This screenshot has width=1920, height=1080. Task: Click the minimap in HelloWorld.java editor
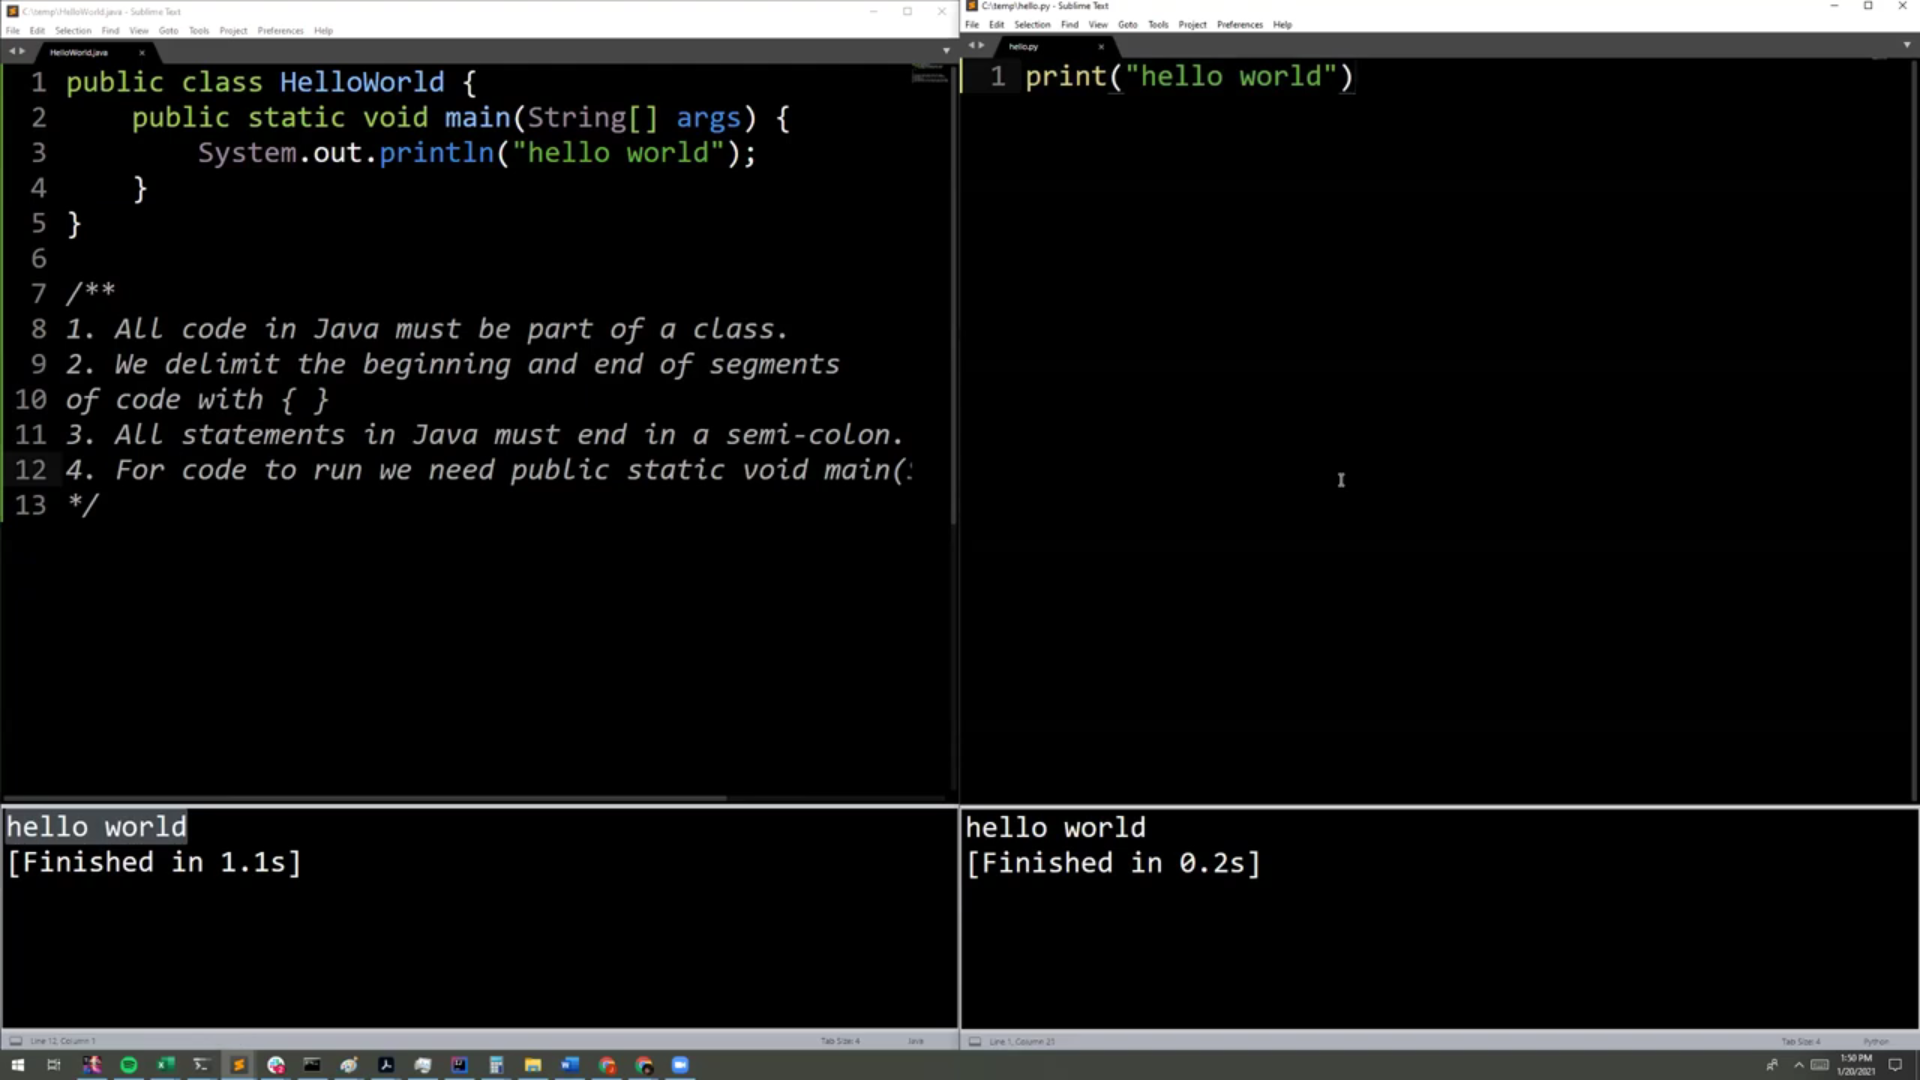tap(929, 75)
